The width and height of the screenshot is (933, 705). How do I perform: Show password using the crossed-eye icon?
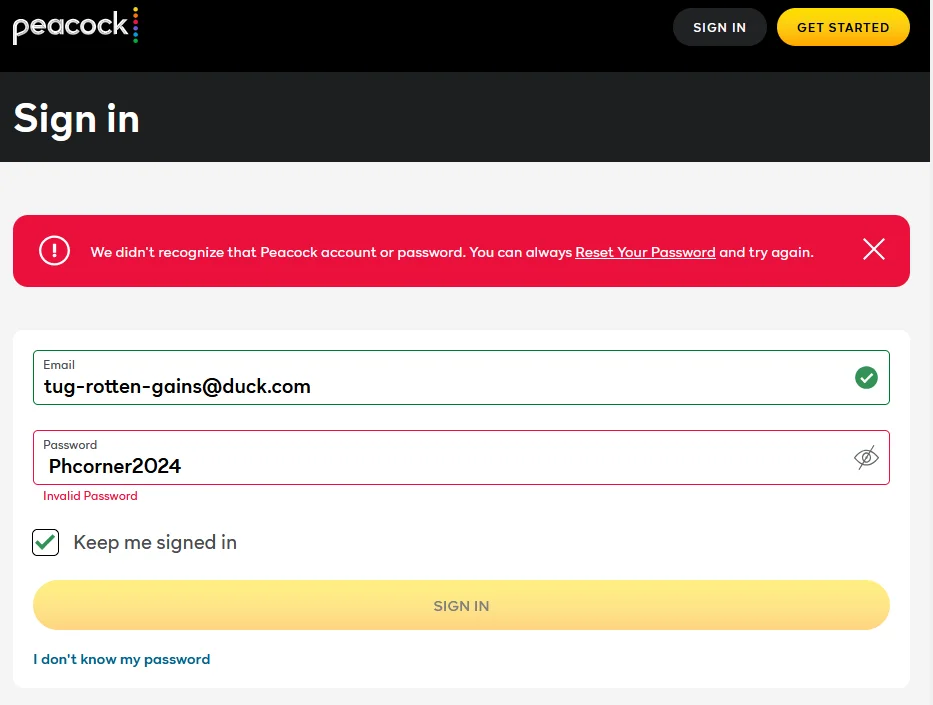click(866, 458)
